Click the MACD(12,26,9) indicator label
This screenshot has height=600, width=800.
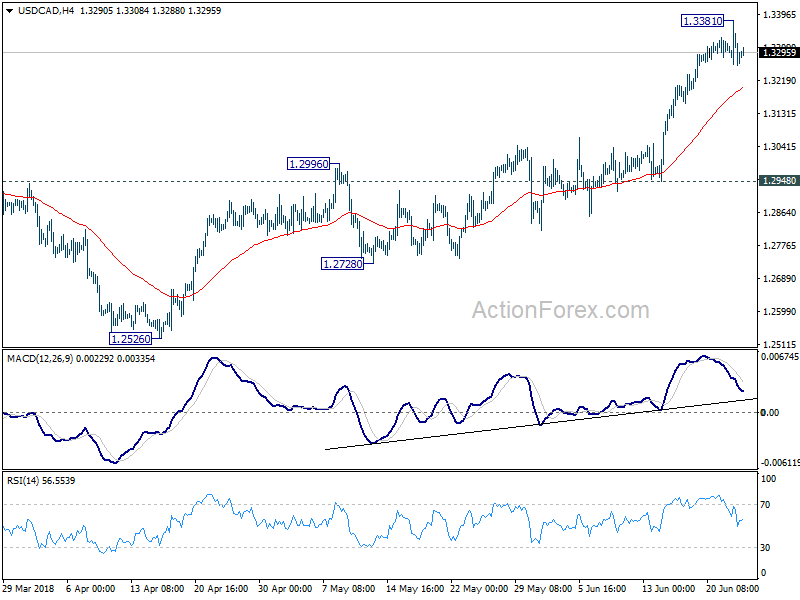pos(40,359)
